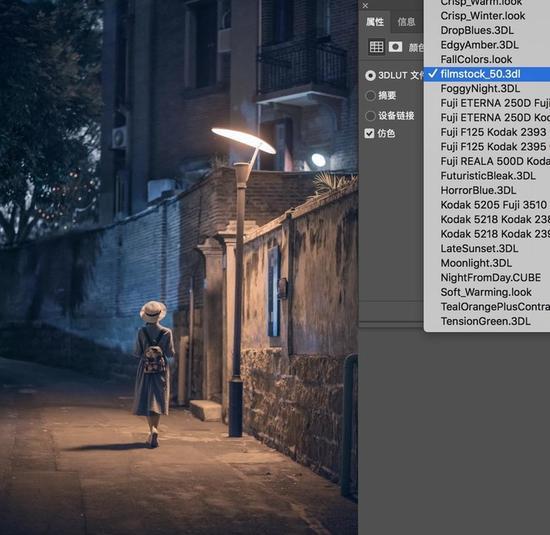Choose Crisp_Warm.look from the list
550x535 pixels.
coord(487,3)
